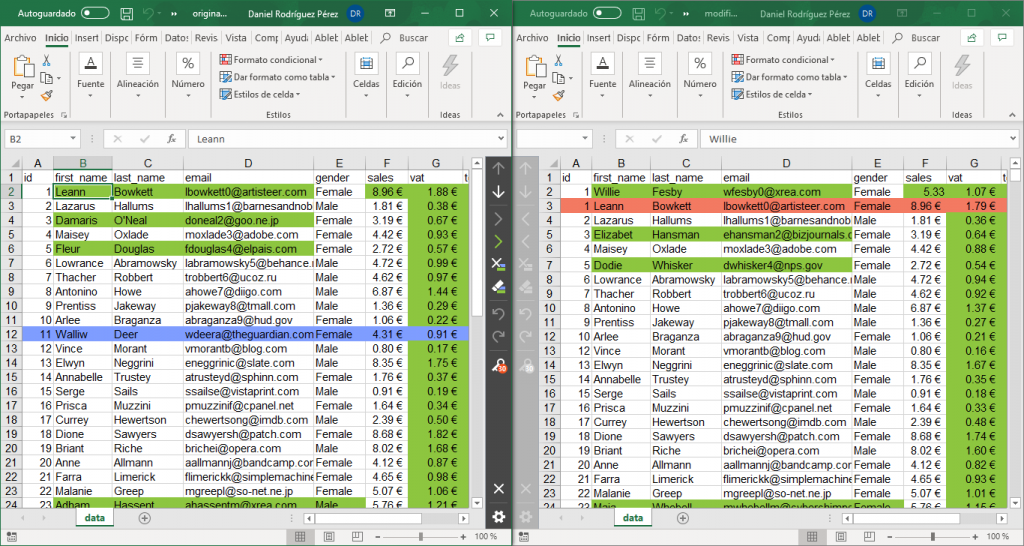Select column D header in original window
The image size is (1024, 546).
pos(248,163)
